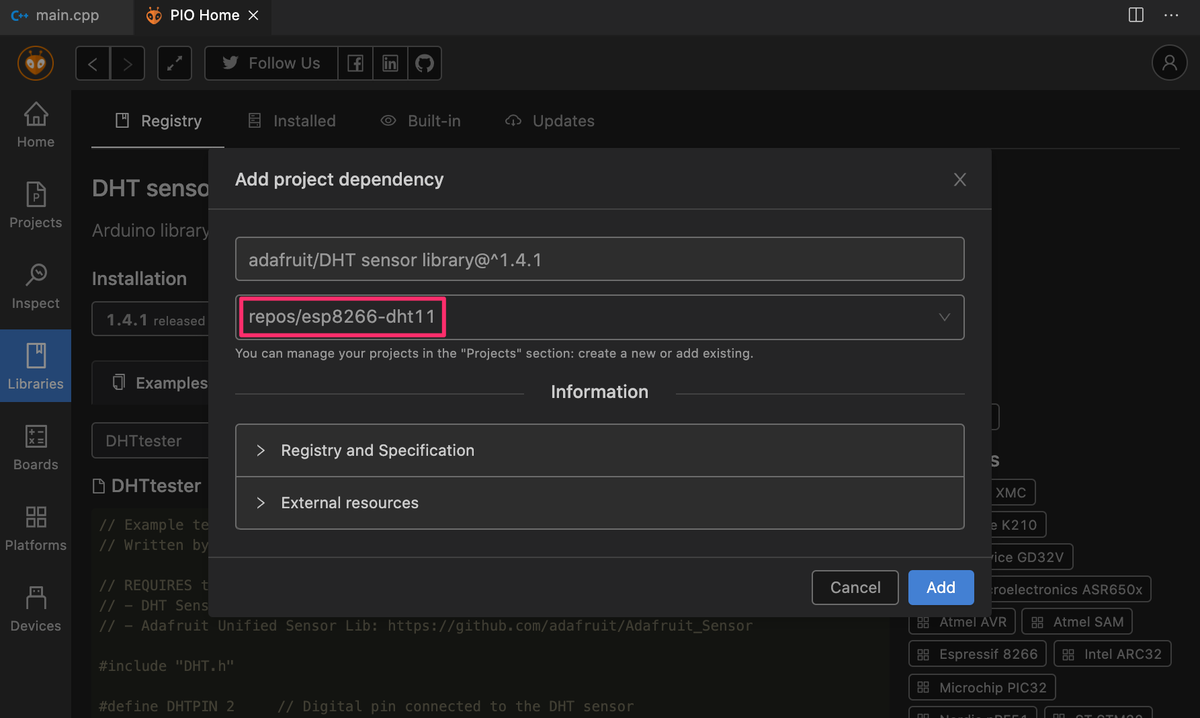Screen dimensions: 1200x718
Task: Open the Facebook icon link
Action: pos(355,63)
